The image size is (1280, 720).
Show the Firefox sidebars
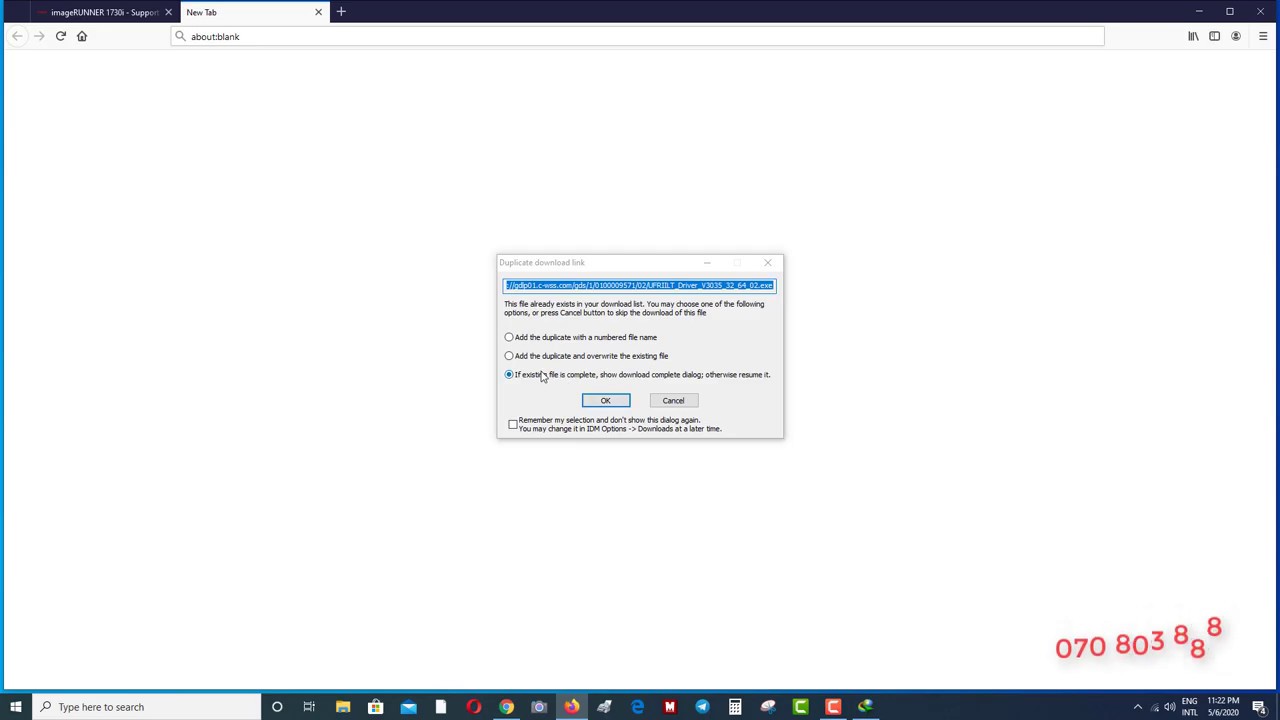click(x=1214, y=36)
